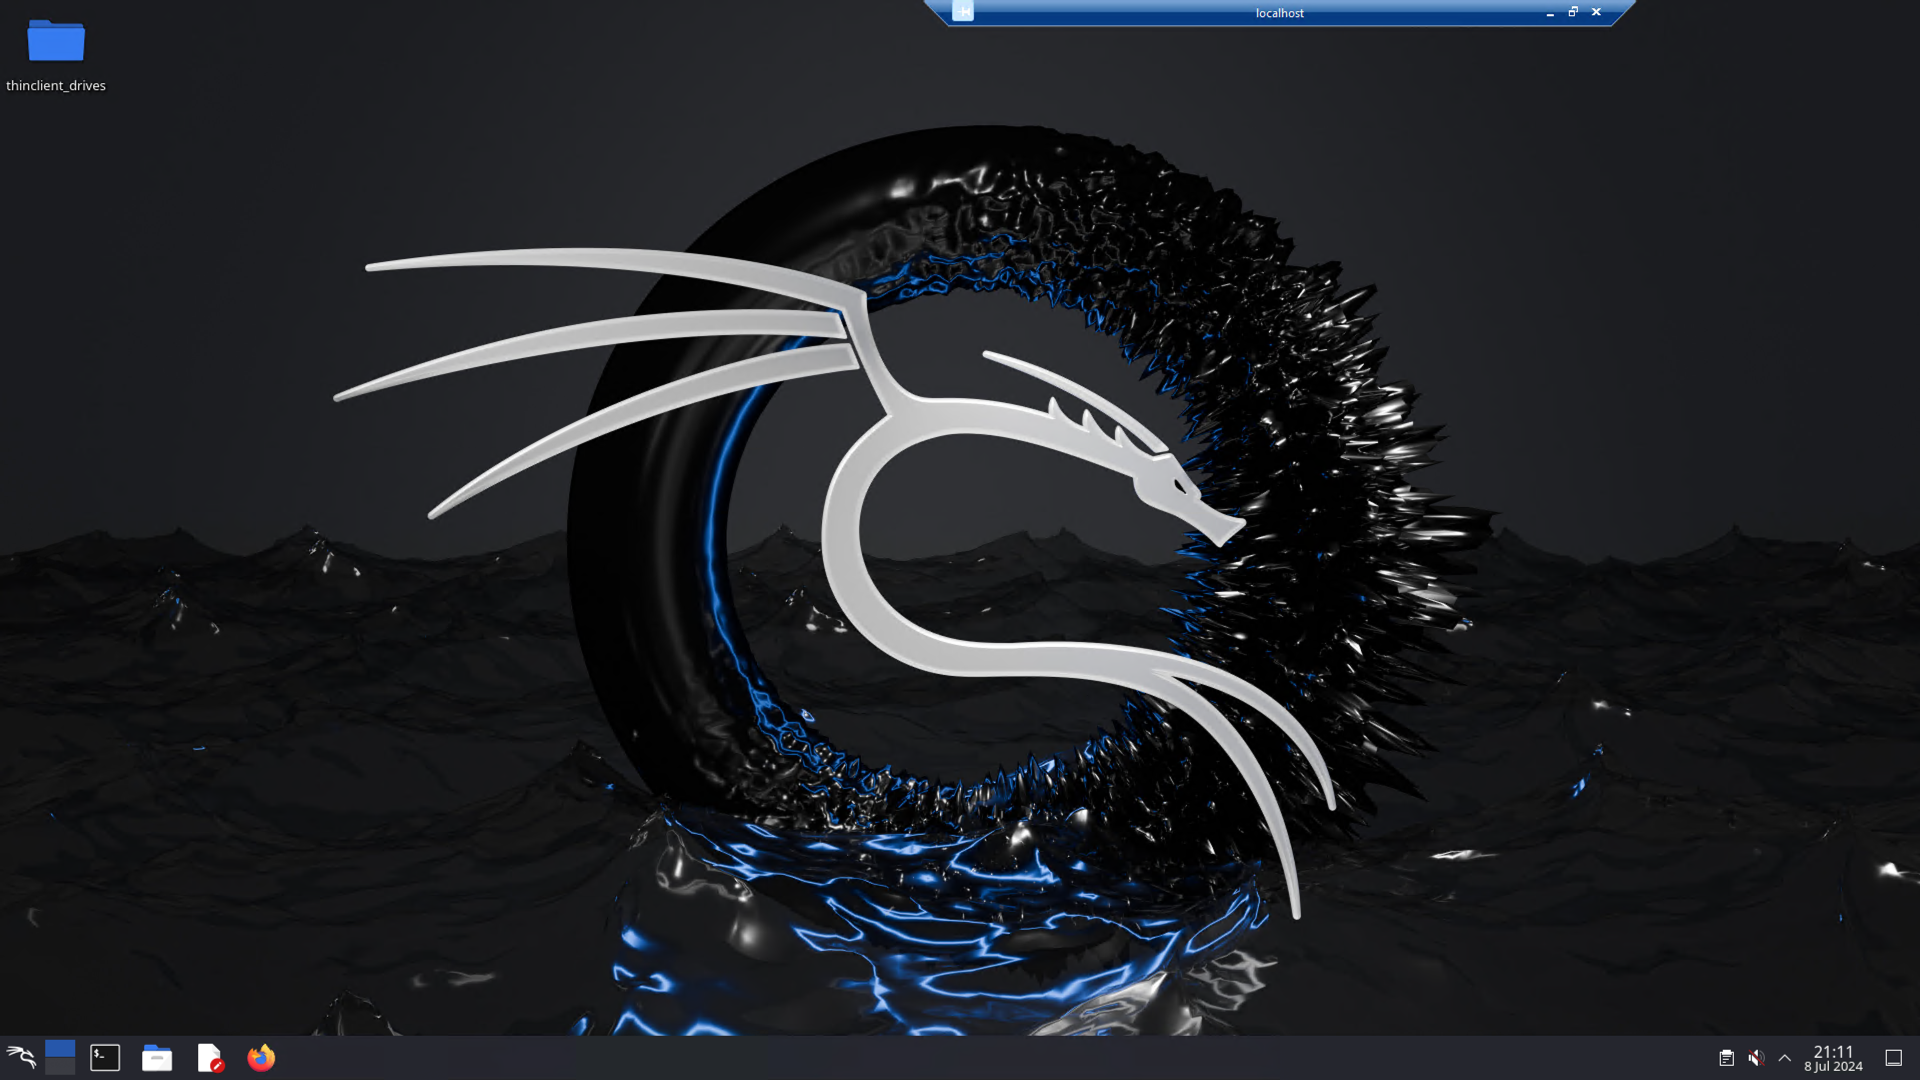The width and height of the screenshot is (1920, 1080).
Task: Start Firefox from the bottom panel
Action: pyautogui.click(x=261, y=1057)
